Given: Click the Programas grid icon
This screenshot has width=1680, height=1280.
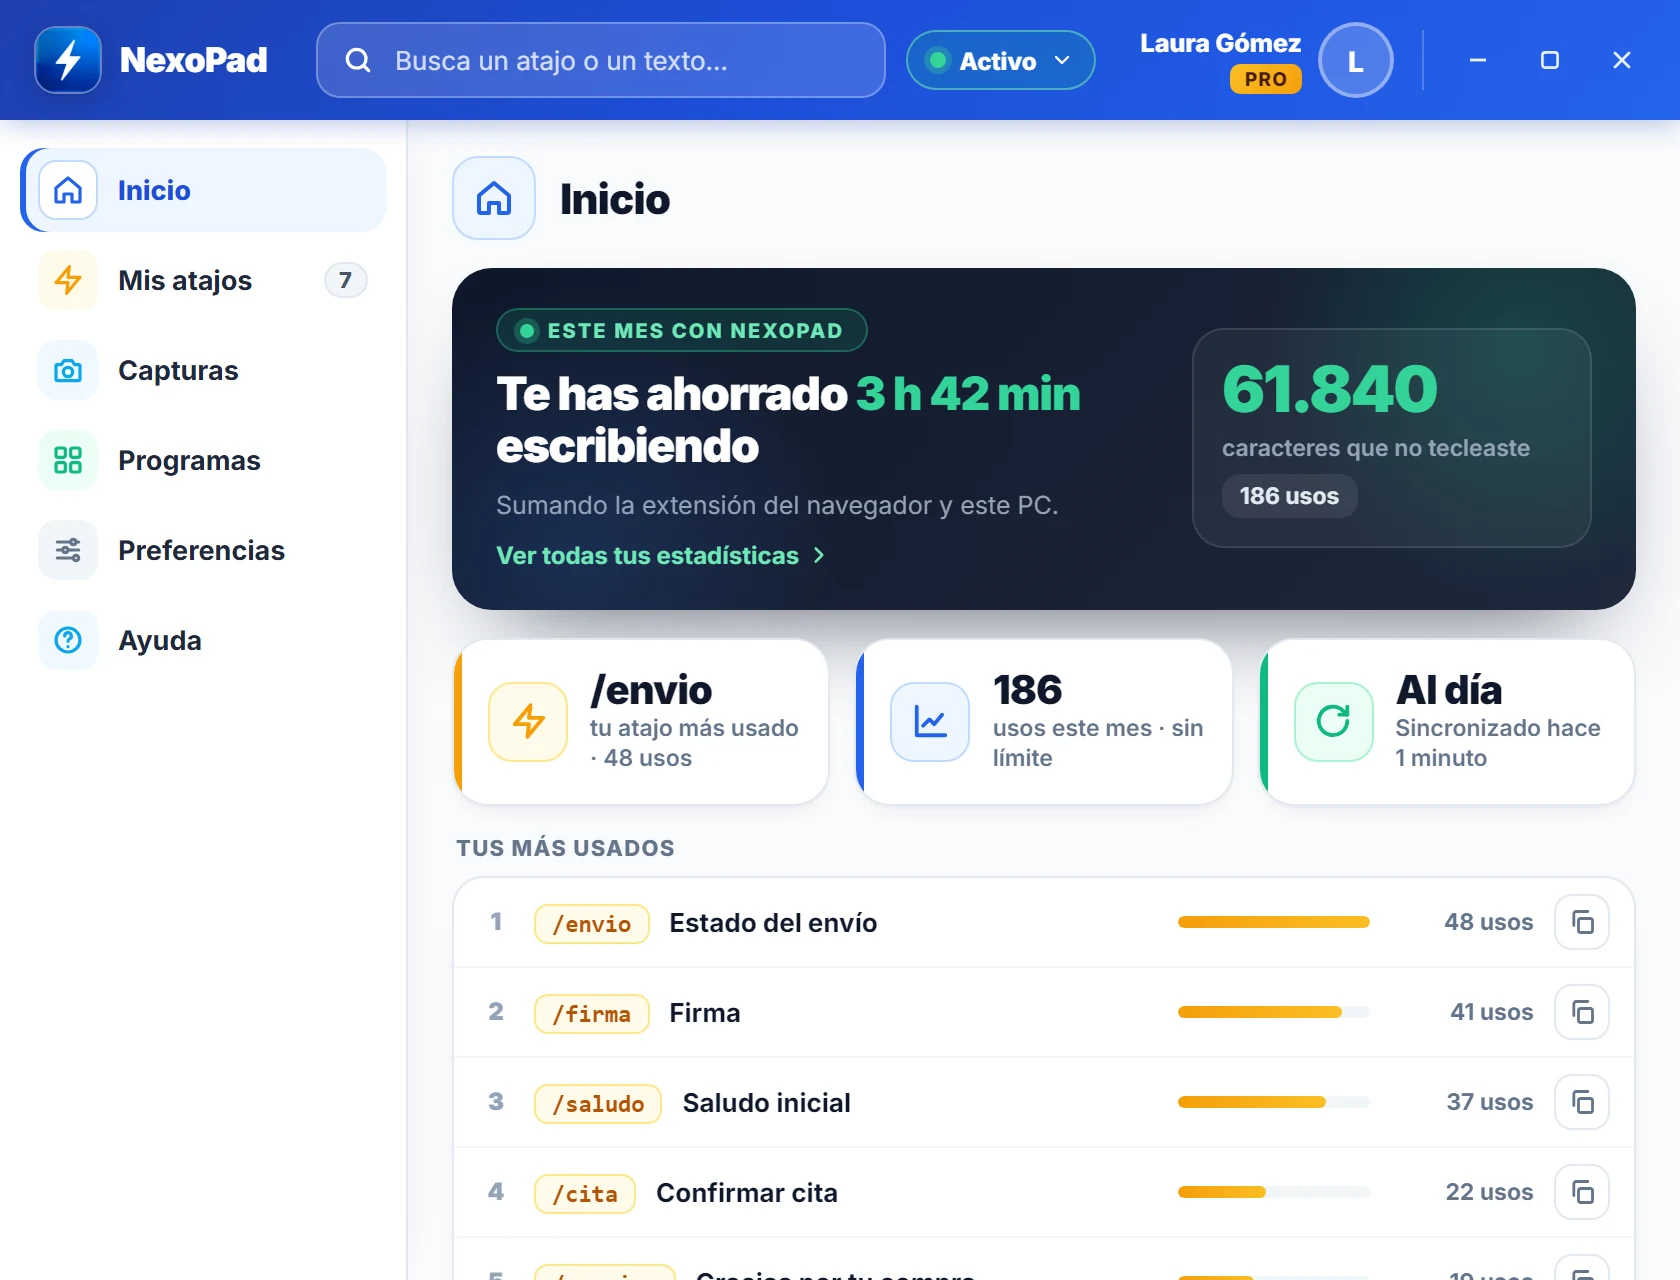Looking at the screenshot, I should click(x=68, y=460).
